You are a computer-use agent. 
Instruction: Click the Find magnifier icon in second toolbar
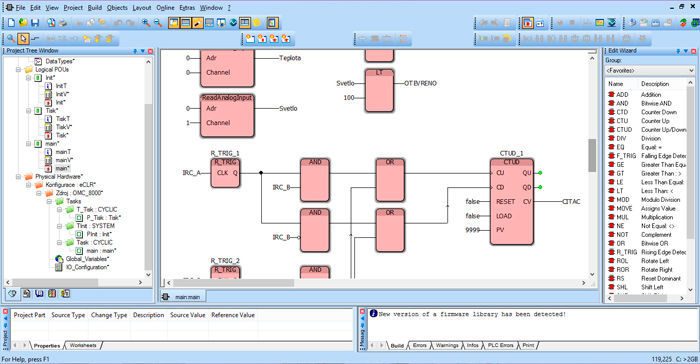click(x=11, y=39)
